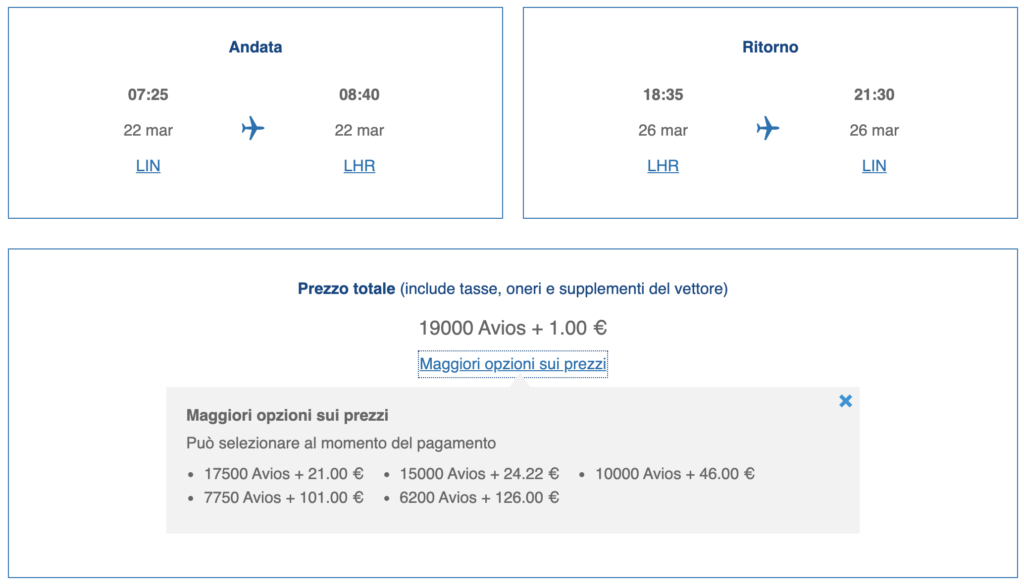Image resolution: width=1024 pixels, height=585 pixels.
Task: Click the airplane icon in the Ritorno box
Action: click(x=768, y=128)
